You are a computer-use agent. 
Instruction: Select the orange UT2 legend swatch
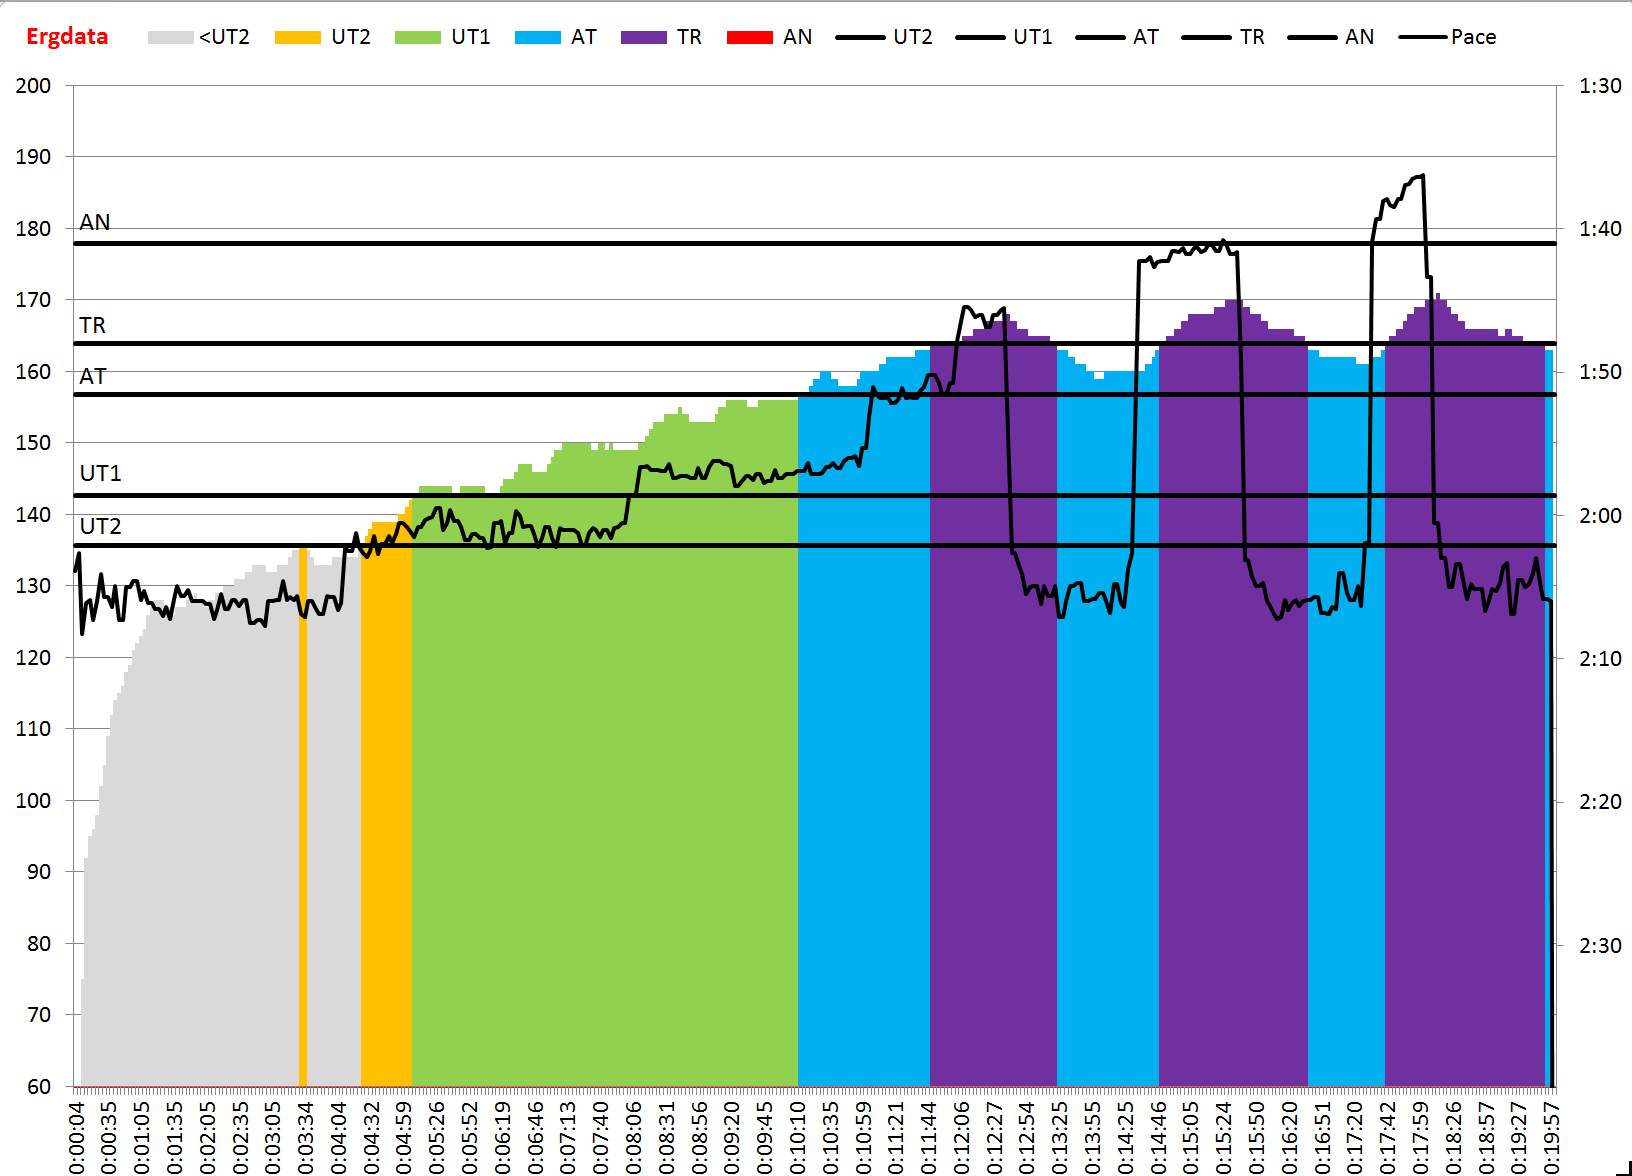(297, 38)
